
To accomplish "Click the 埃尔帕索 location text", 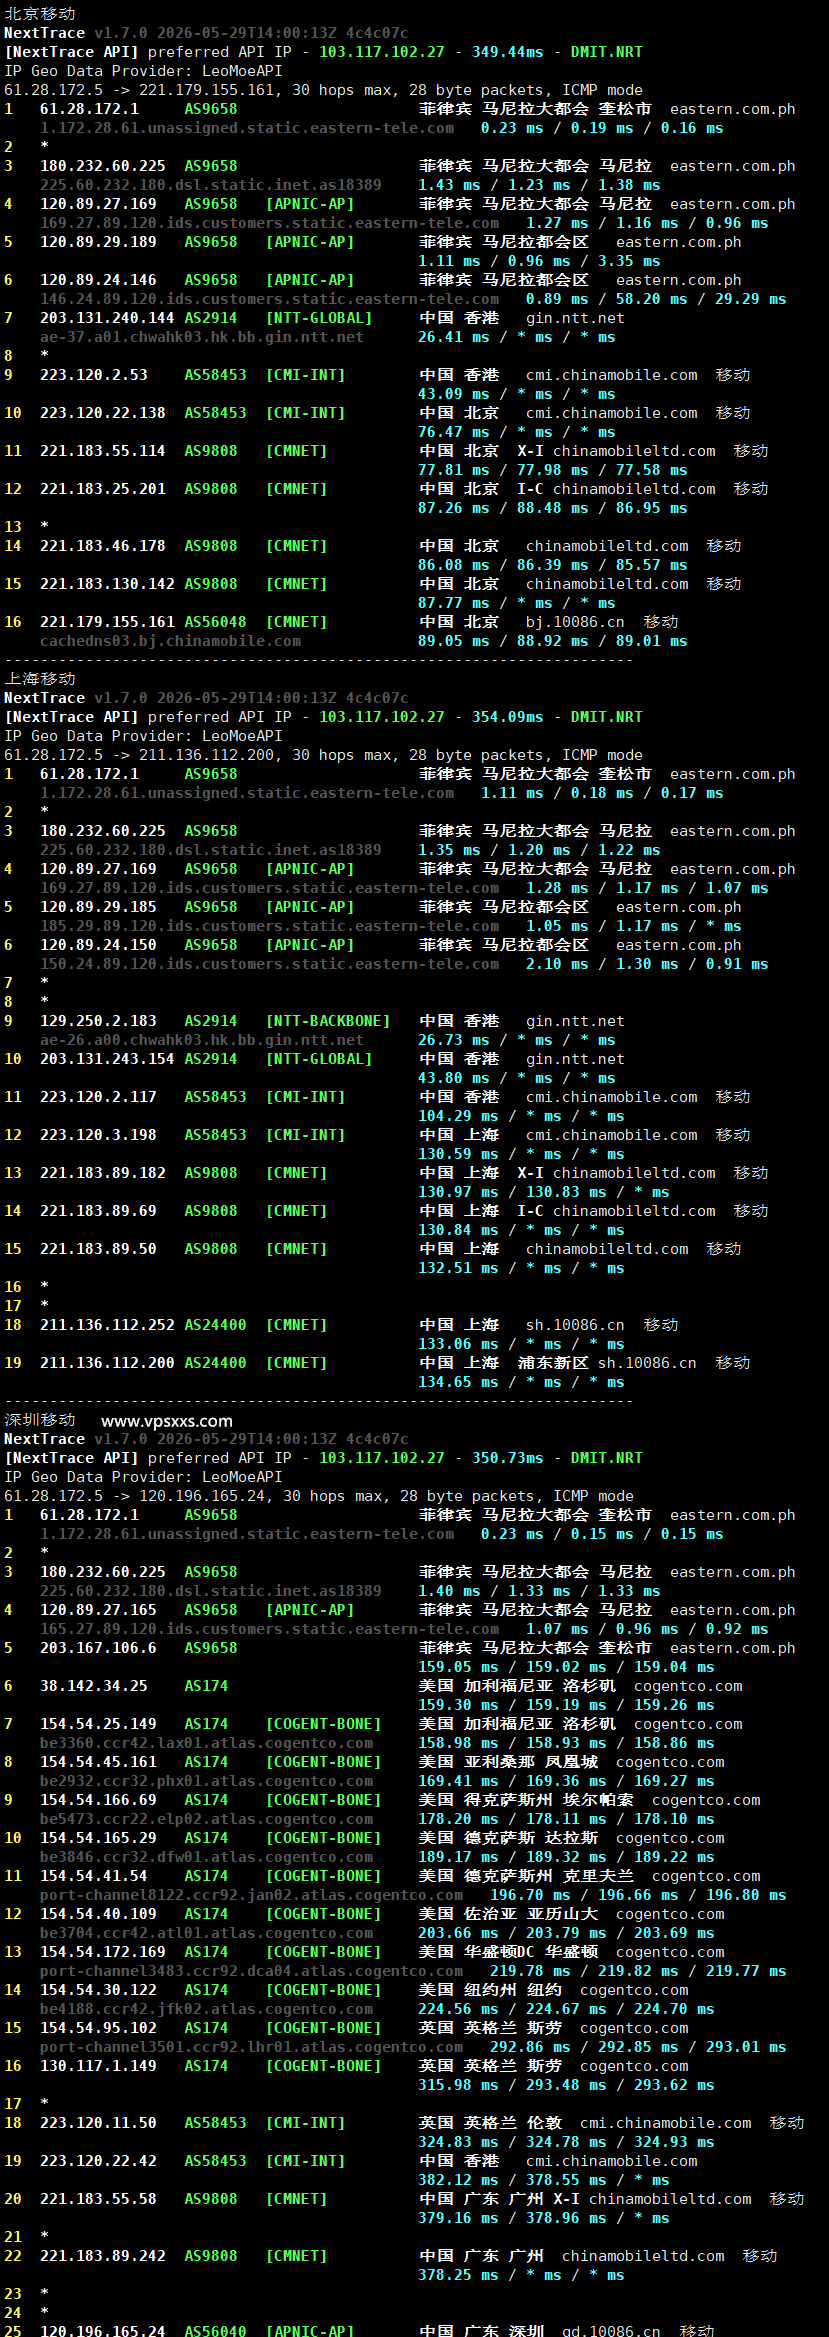I will [x=598, y=1800].
